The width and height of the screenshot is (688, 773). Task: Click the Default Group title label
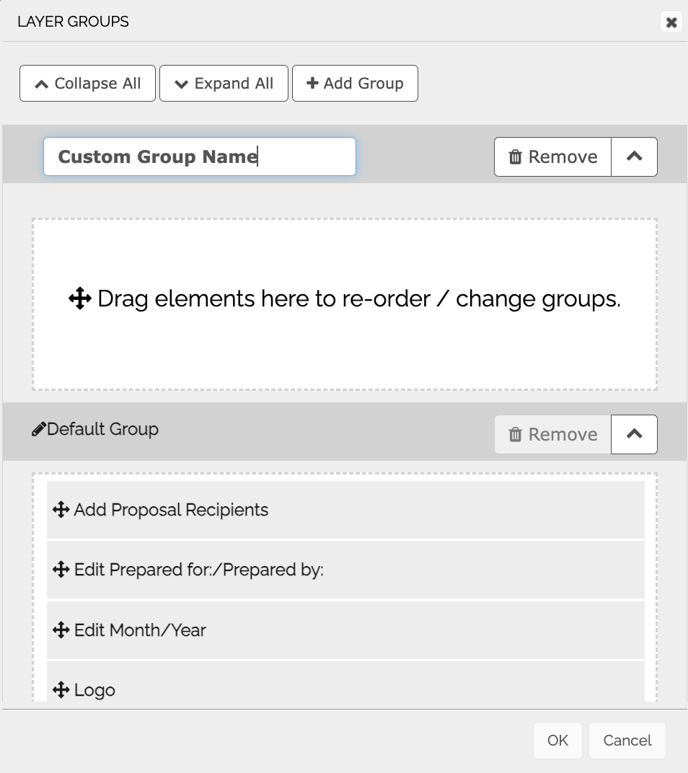click(103, 429)
